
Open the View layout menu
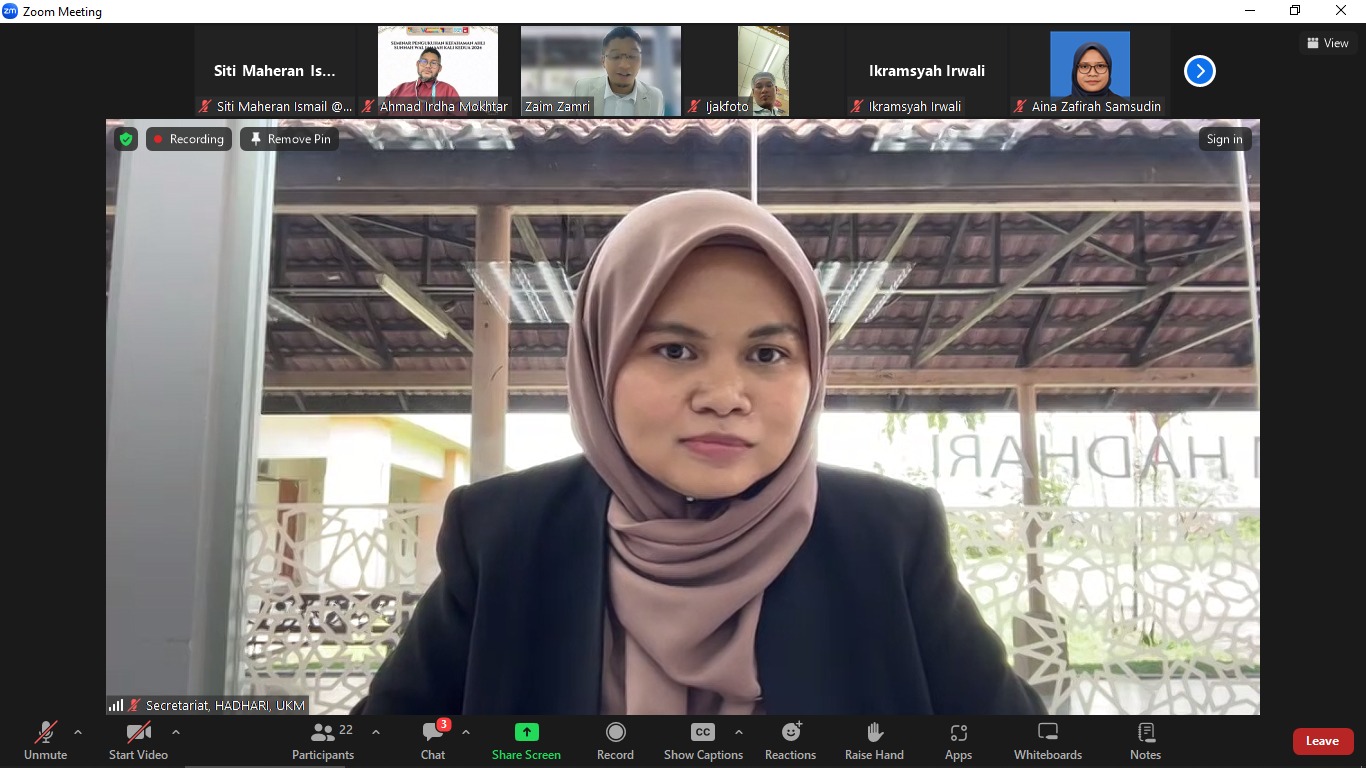[1327, 43]
